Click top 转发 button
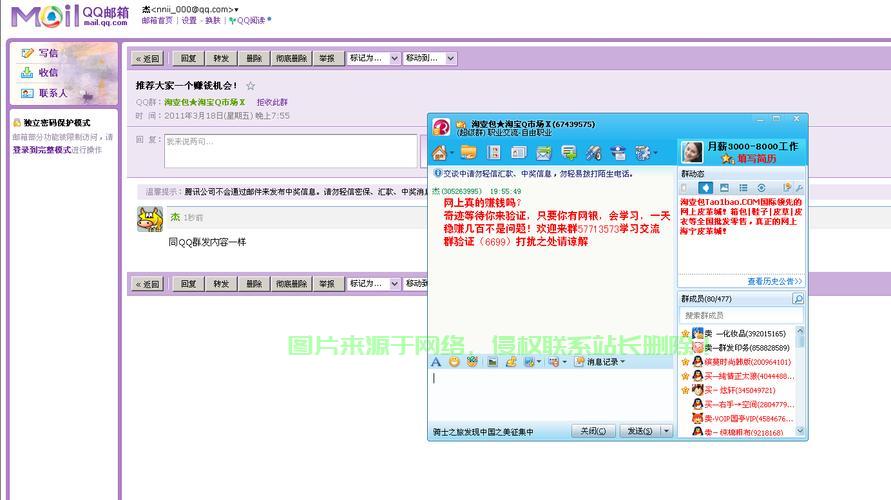The image size is (891, 500). pos(221,59)
